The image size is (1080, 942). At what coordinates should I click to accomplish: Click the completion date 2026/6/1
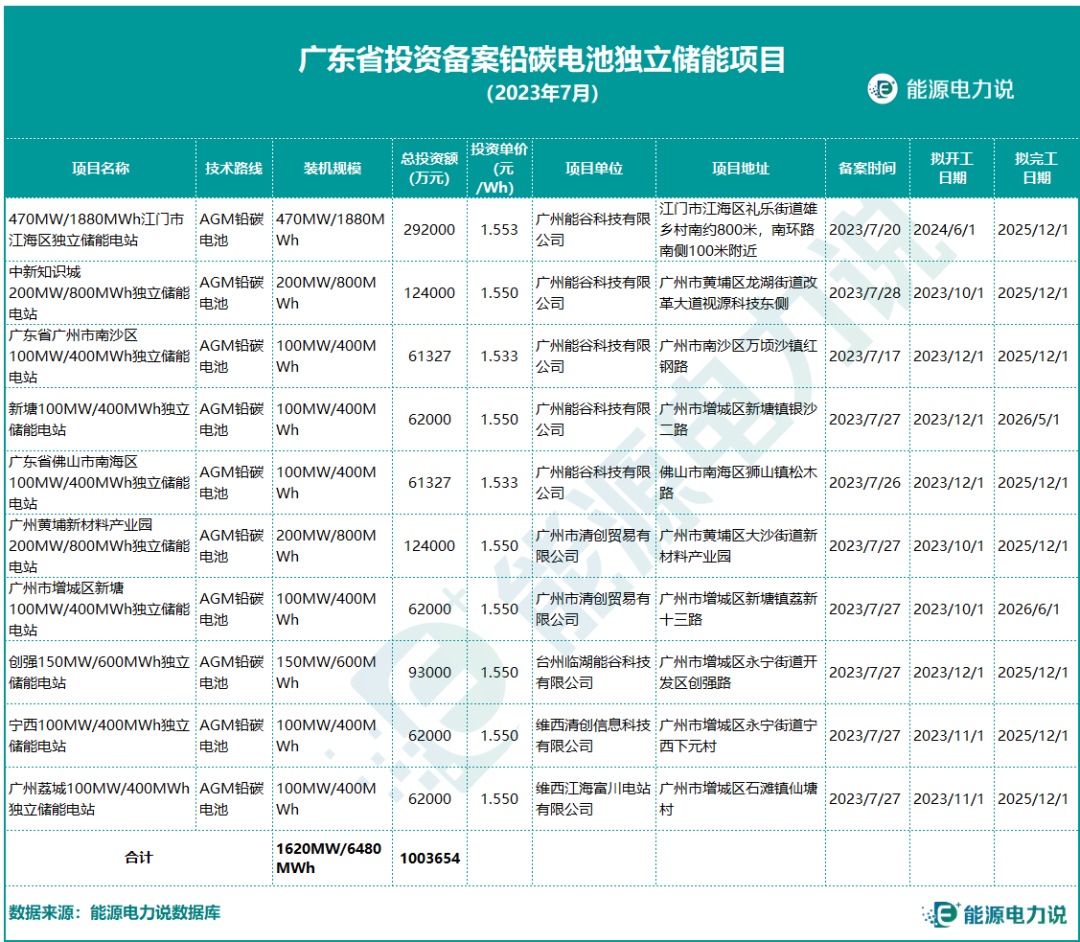[x=1029, y=609]
